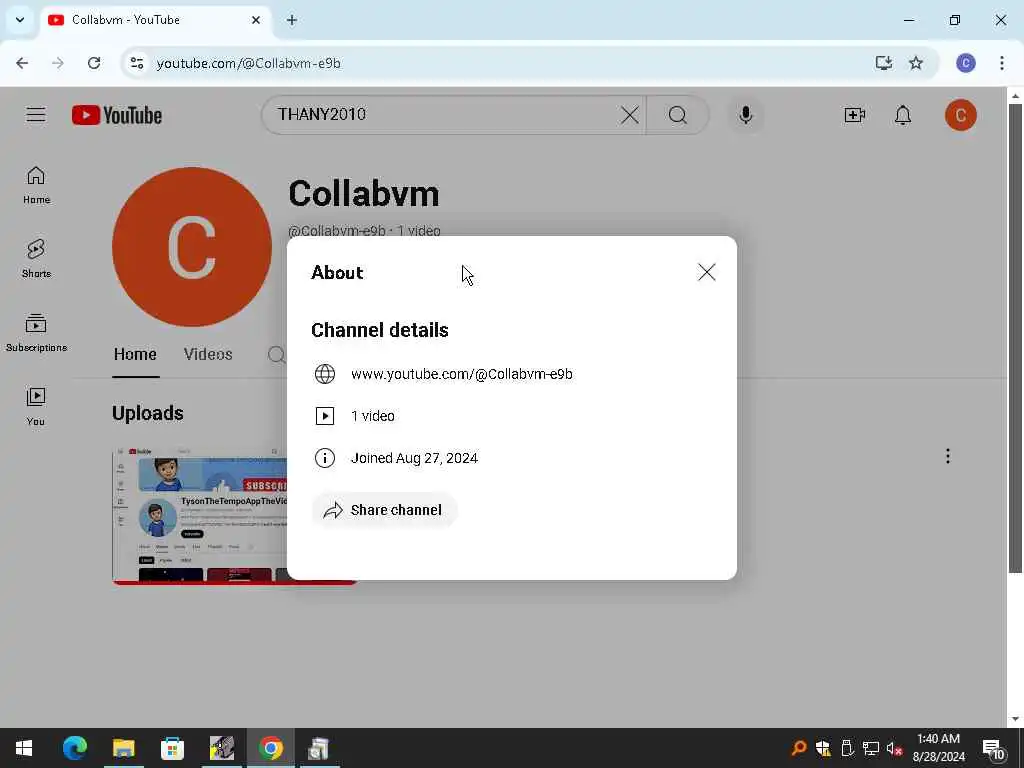Go forward in the browser

tap(58, 63)
